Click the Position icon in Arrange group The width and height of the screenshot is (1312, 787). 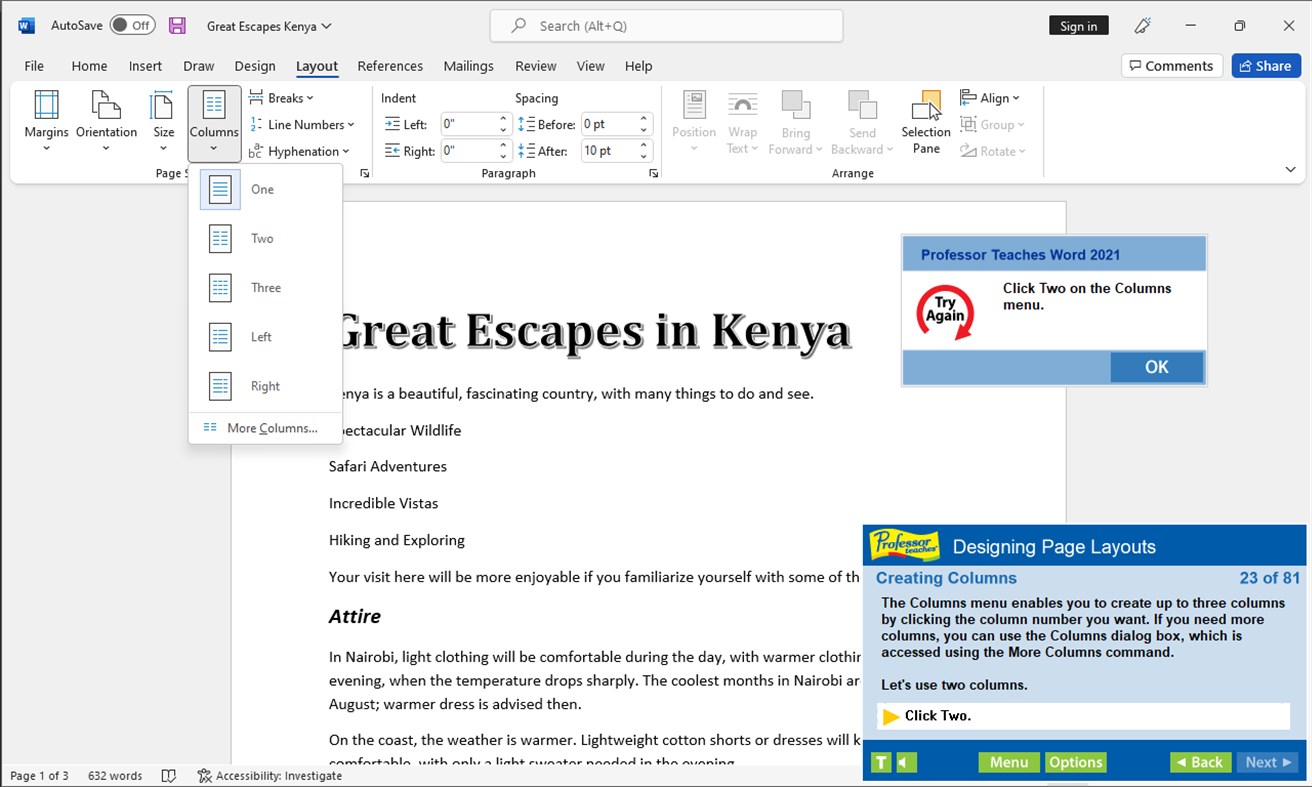point(694,120)
